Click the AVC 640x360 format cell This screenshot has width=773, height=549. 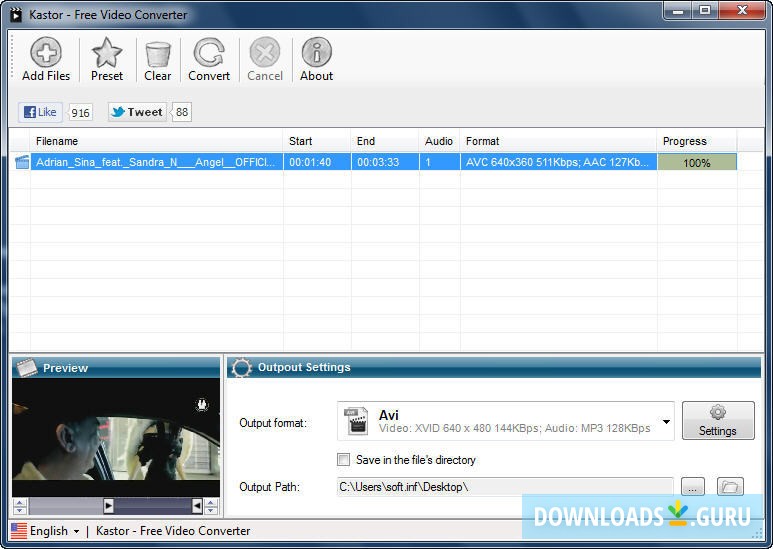pyautogui.click(x=558, y=162)
